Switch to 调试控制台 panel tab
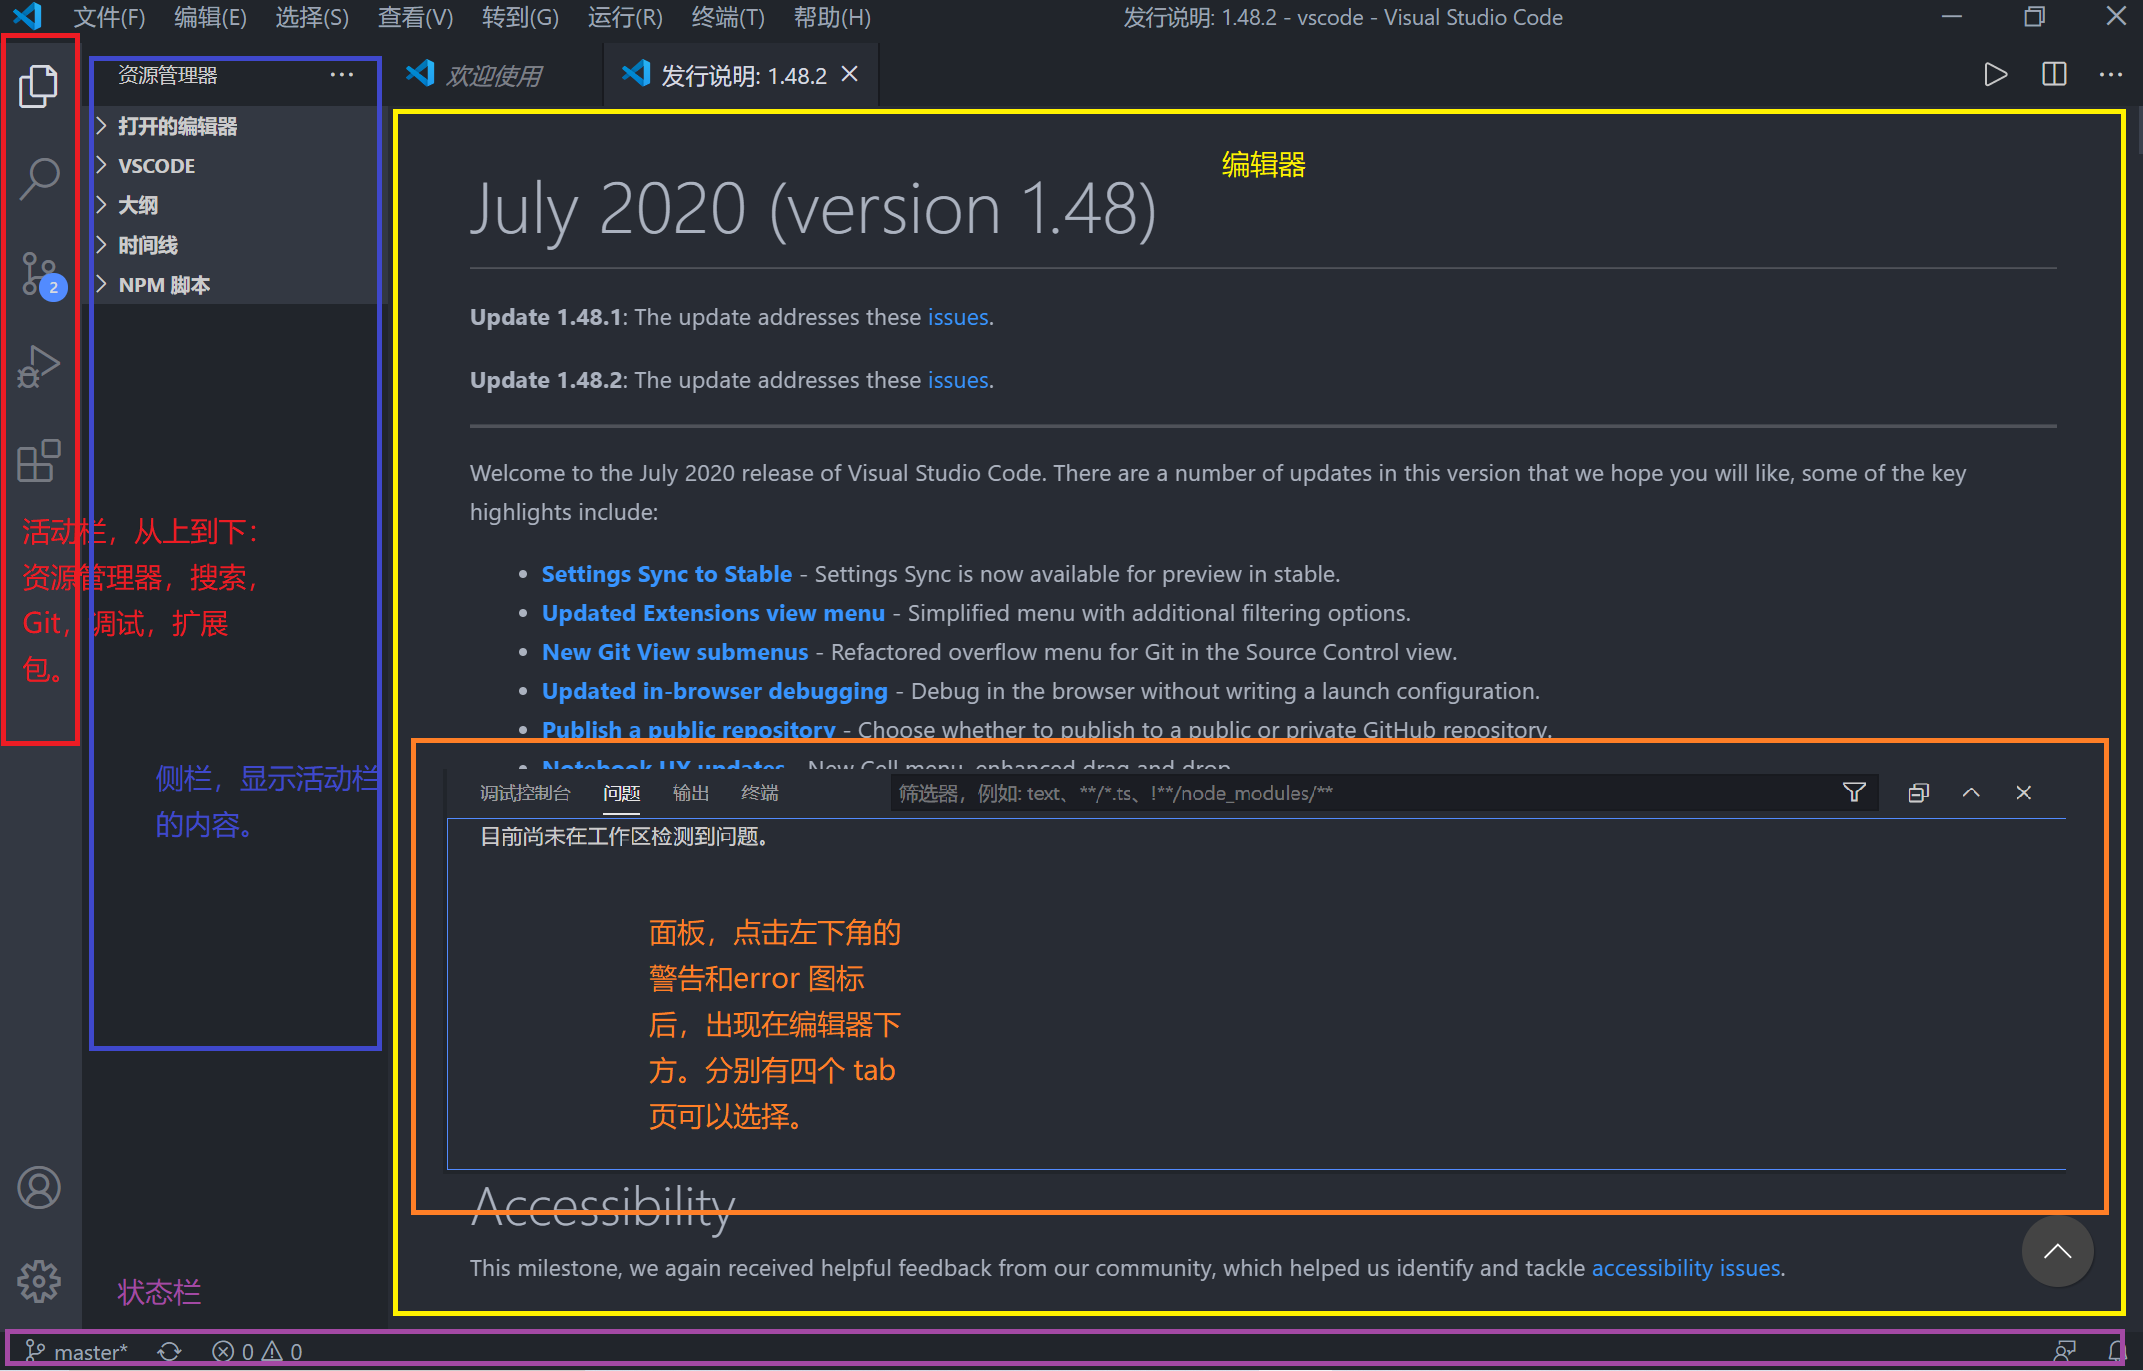The image size is (2143, 1371). click(x=525, y=793)
